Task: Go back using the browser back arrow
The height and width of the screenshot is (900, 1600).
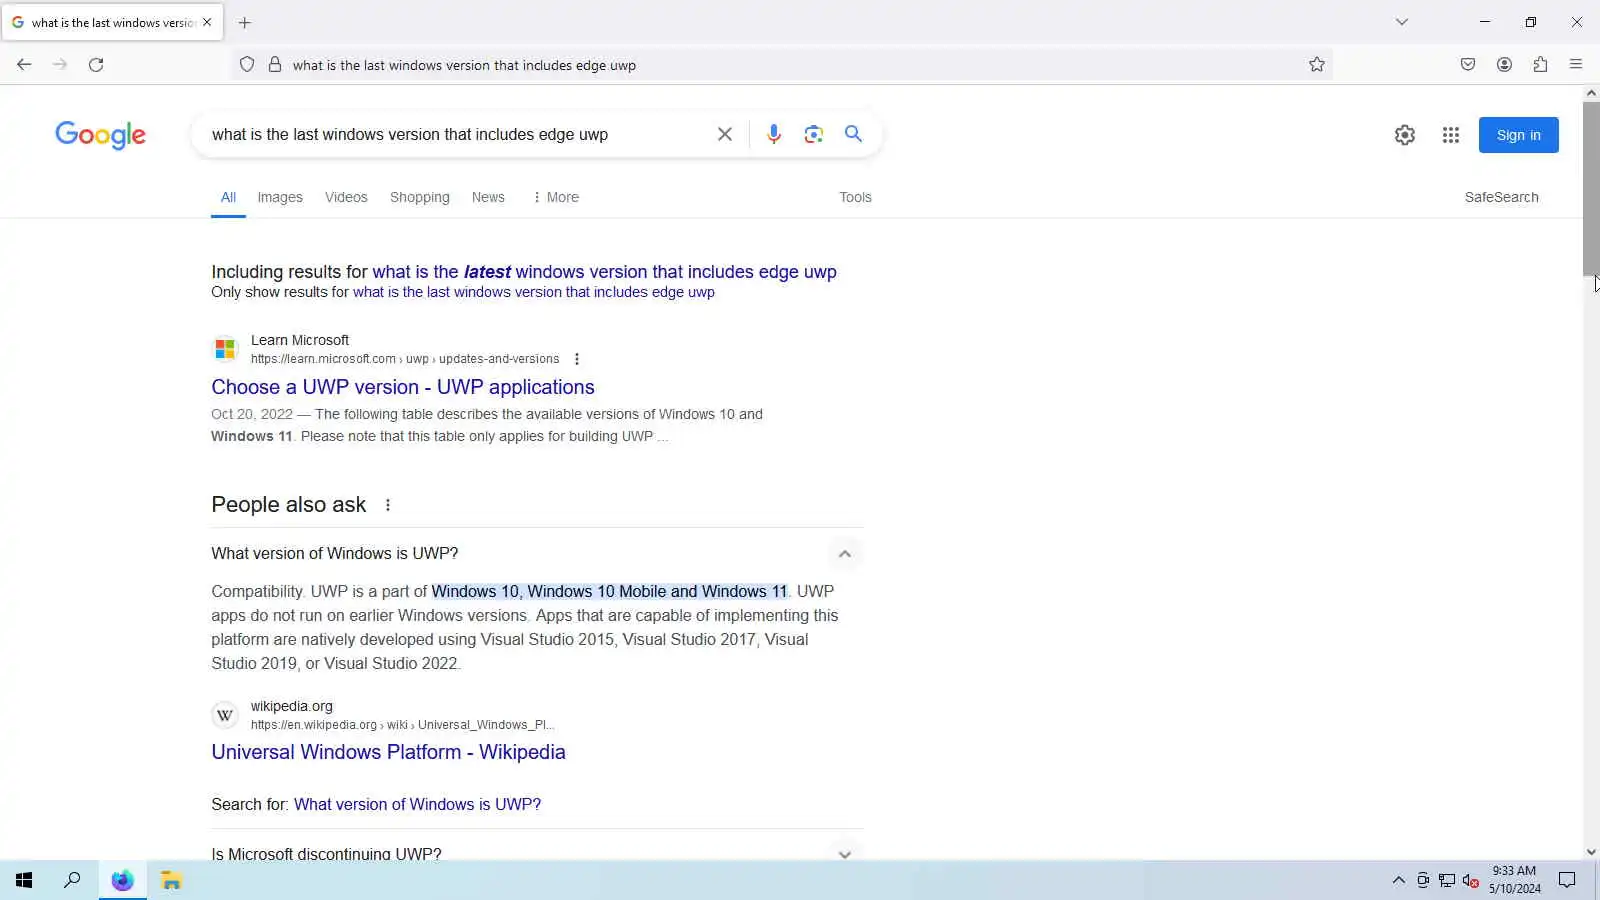Action: pyautogui.click(x=24, y=65)
